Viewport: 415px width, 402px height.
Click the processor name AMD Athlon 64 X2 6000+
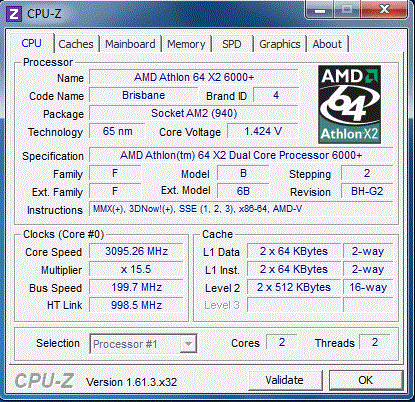[x=194, y=77]
